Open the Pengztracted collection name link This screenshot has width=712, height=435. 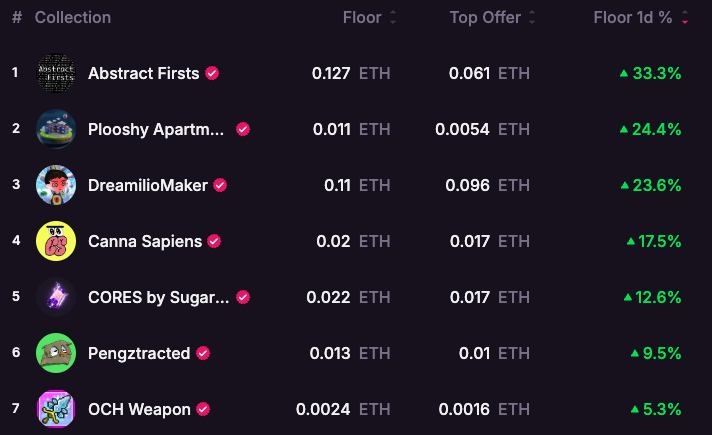tap(139, 353)
